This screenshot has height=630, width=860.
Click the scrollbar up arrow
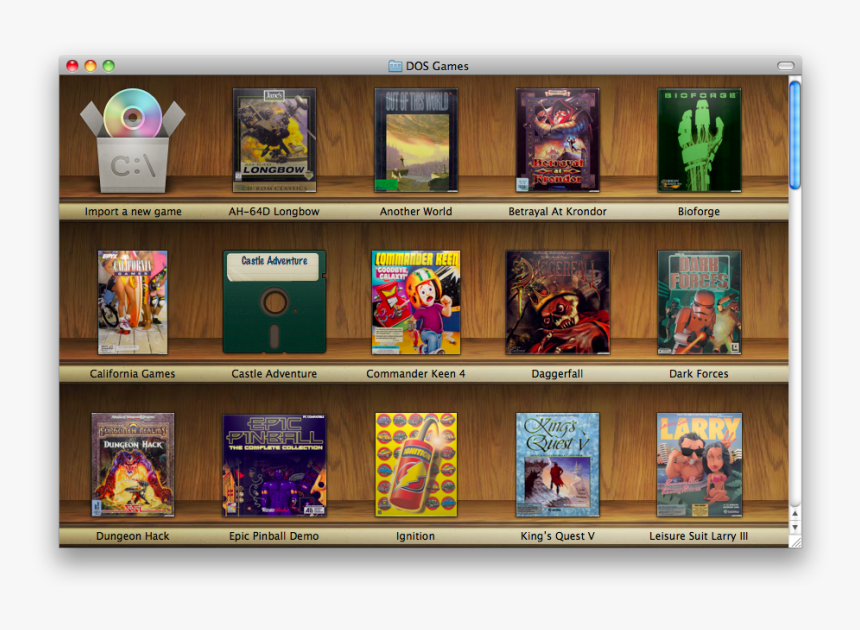pos(795,514)
